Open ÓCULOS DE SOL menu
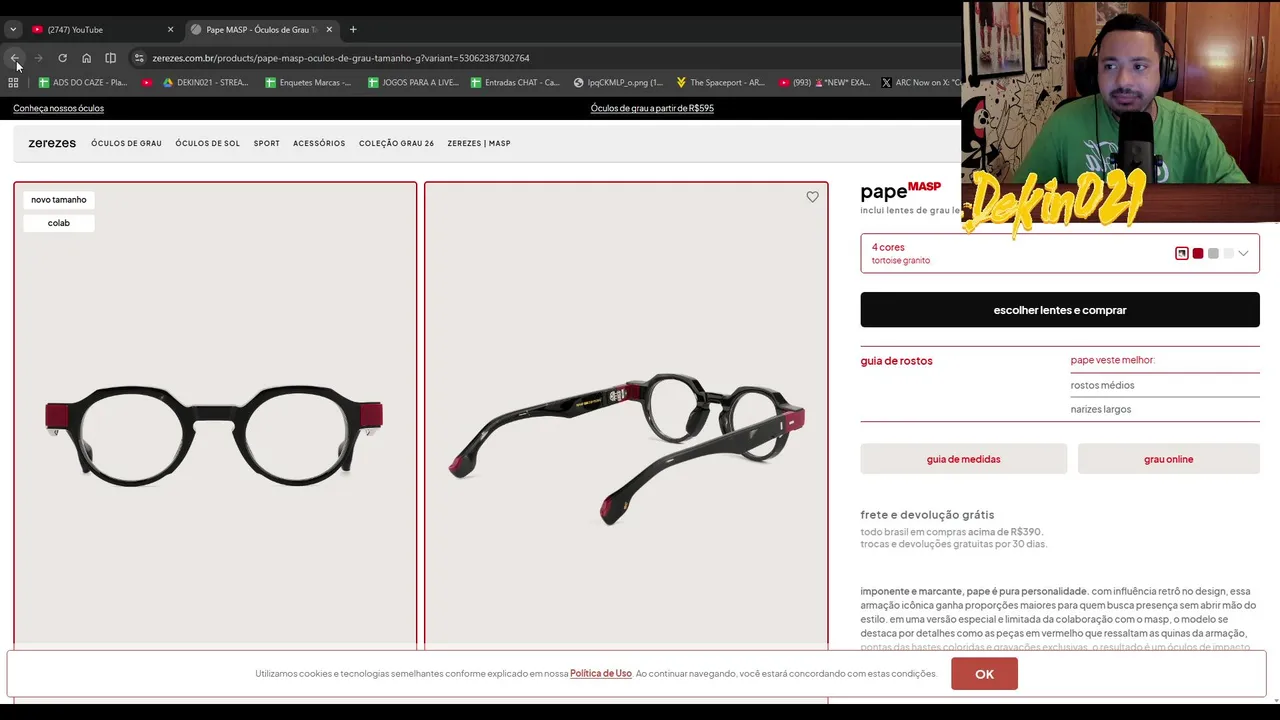This screenshot has width=1280, height=720. tap(207, 143)
